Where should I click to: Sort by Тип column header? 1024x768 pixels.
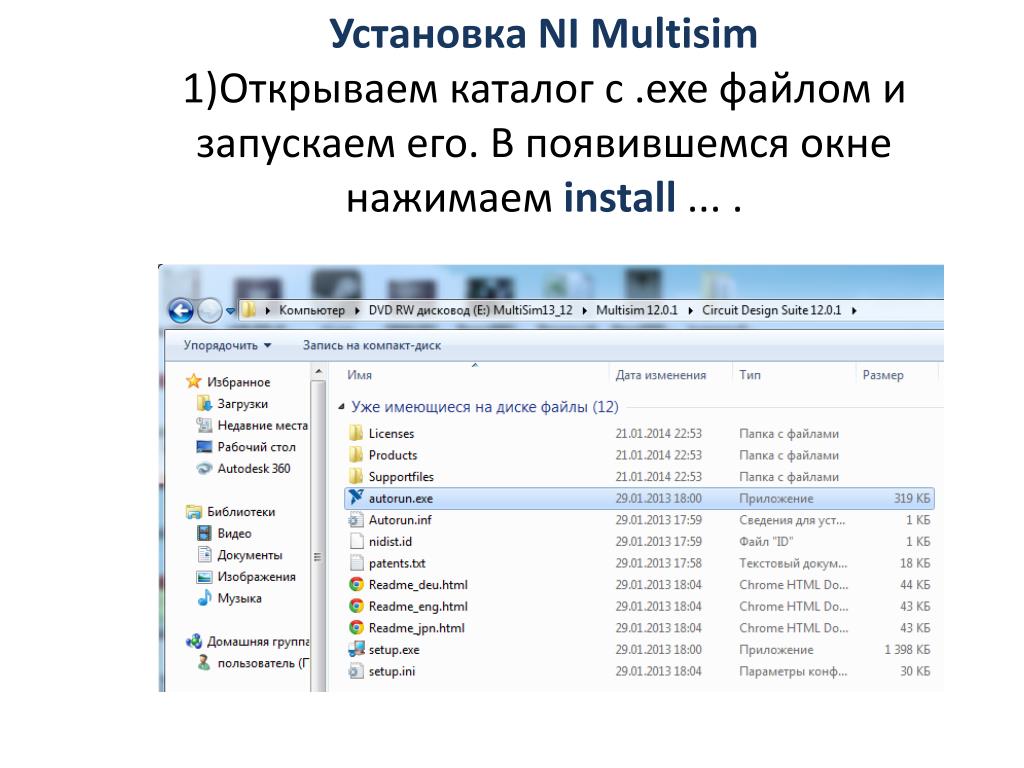tap(750, 375)
